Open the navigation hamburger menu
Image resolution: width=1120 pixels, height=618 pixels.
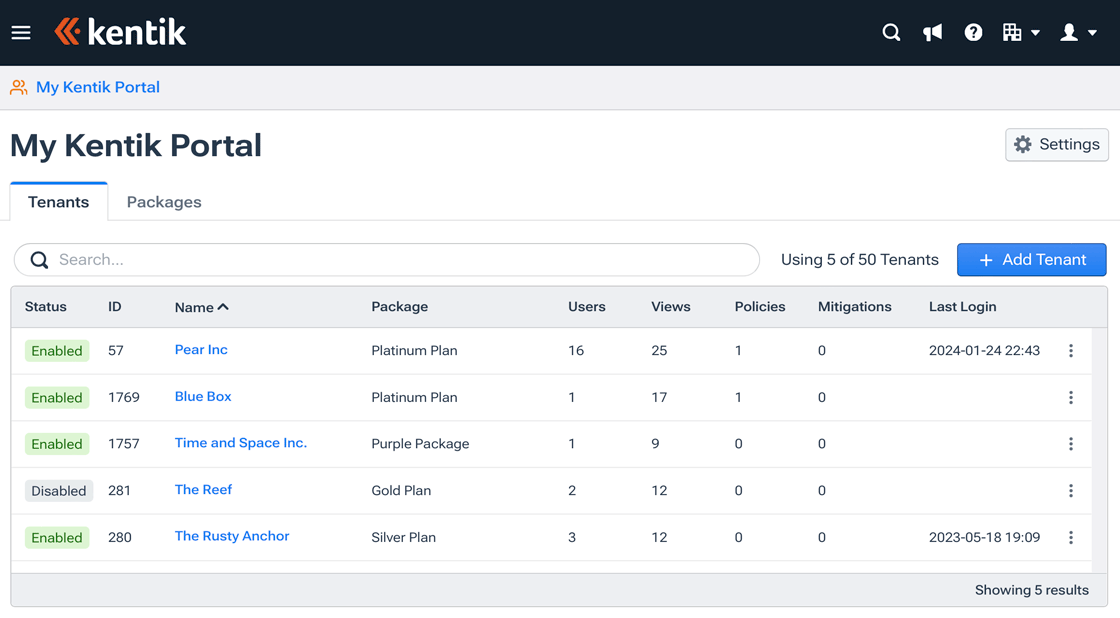click(x=21, y=31)
